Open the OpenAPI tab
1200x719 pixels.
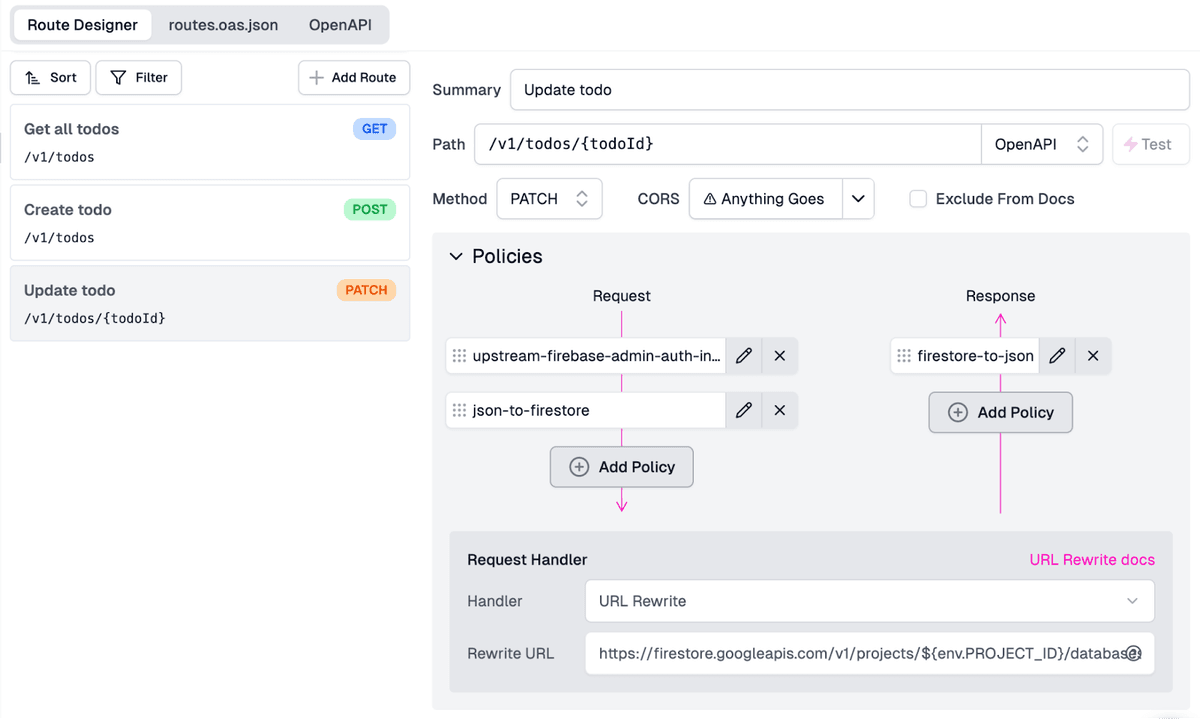coord(340,25)
